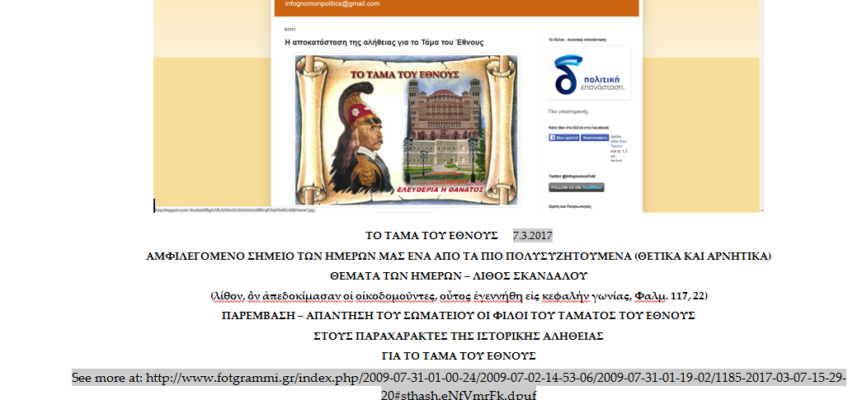Image resolution: width=848 pixels, height=400 pixels.
Task: Open the ΤΟ ΤΑΜΑ ΤΟΥ ΕΘΝΟΥΣ scroll image
Action: 407,128
